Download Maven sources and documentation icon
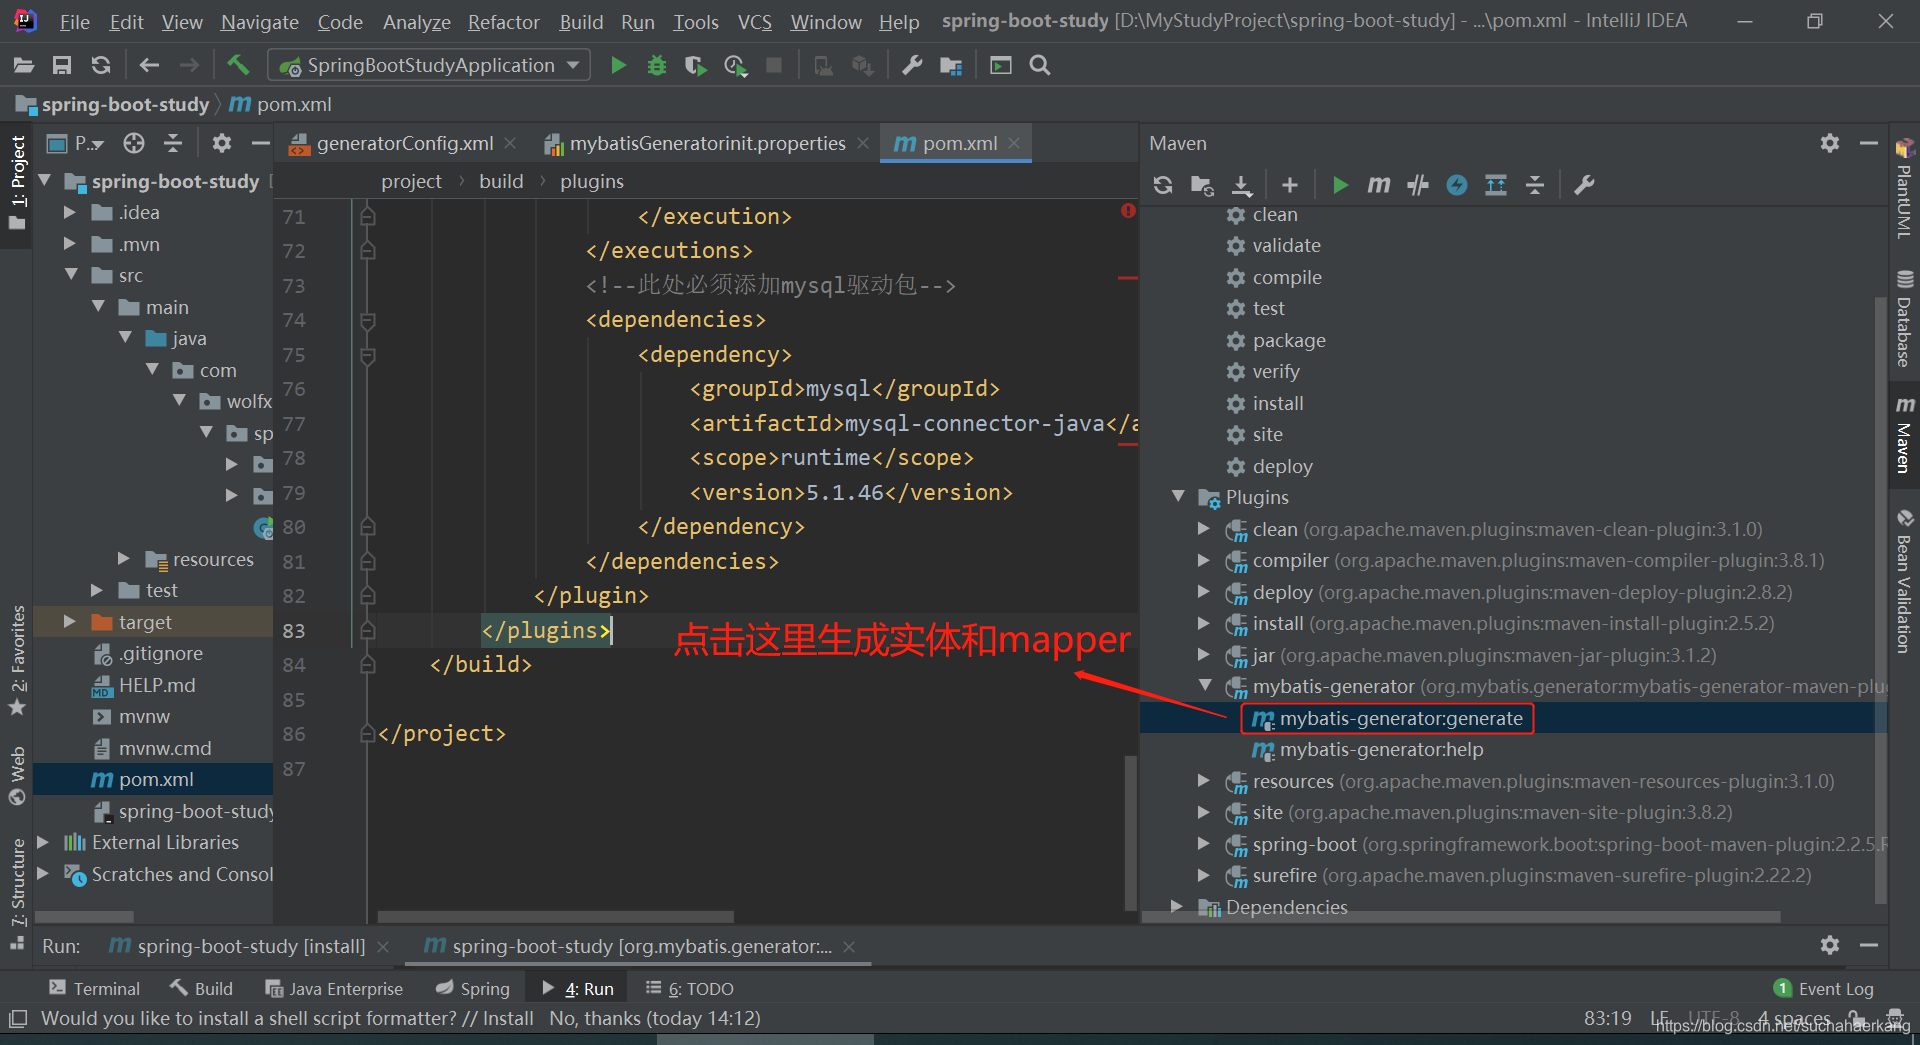This screenshot has width=1920, height=1045. [x=1241, y=185]
